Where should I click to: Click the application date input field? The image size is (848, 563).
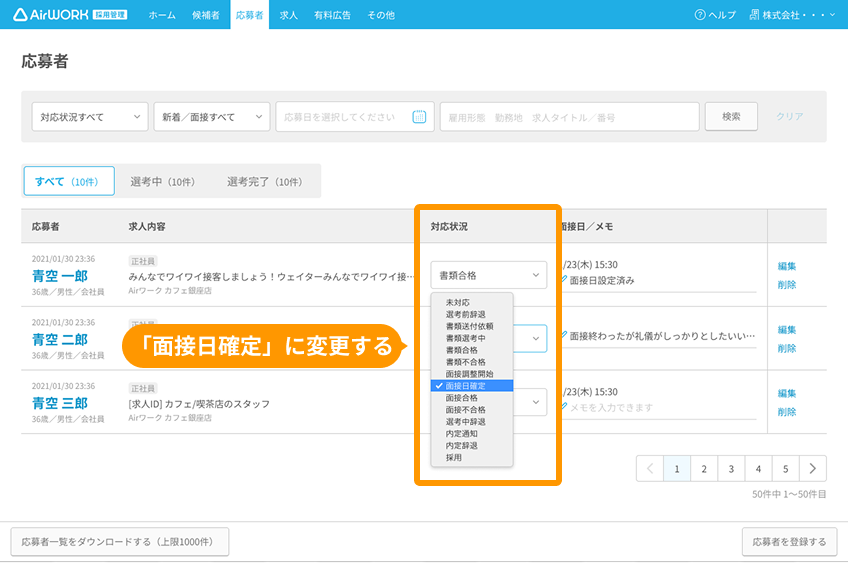click(355, 117)
